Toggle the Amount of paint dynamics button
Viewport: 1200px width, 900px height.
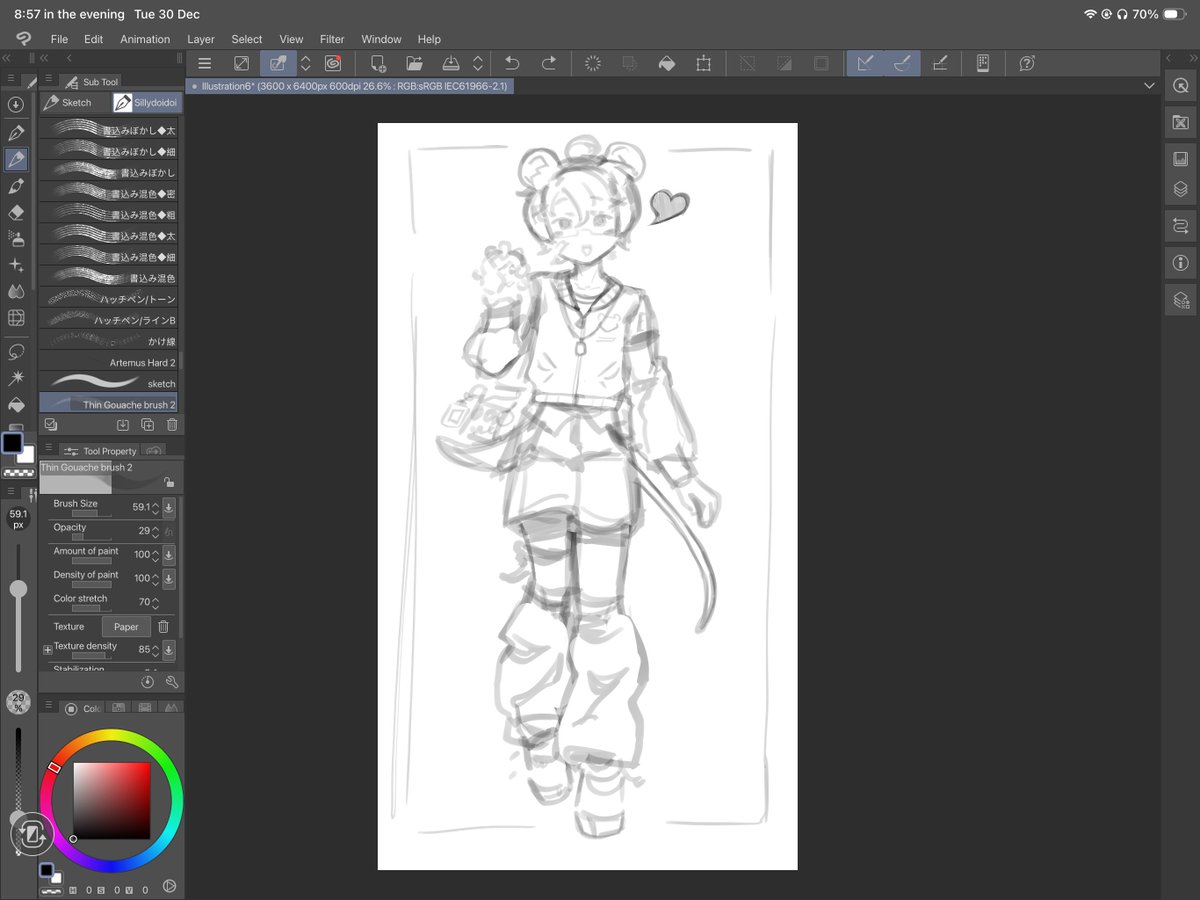tap(169, 555)
